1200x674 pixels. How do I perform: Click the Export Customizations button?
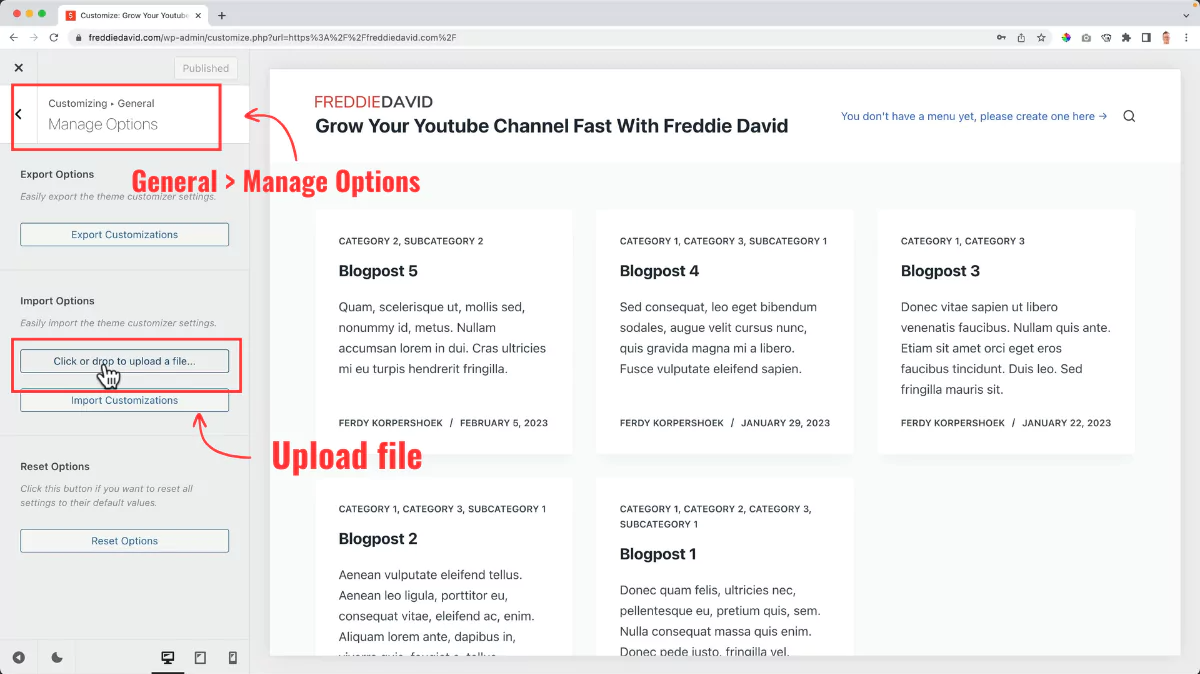coord(124,234)
